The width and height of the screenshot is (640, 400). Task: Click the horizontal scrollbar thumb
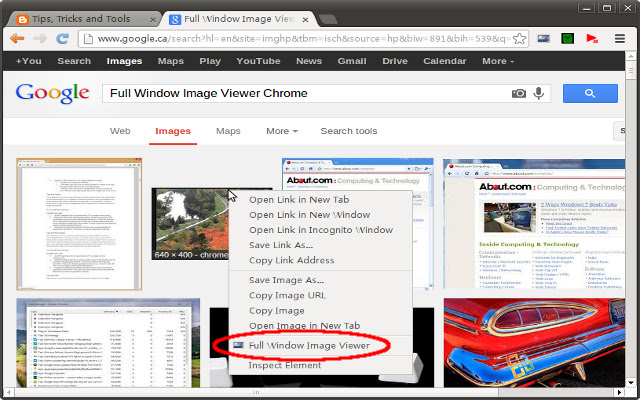point(256,393)
